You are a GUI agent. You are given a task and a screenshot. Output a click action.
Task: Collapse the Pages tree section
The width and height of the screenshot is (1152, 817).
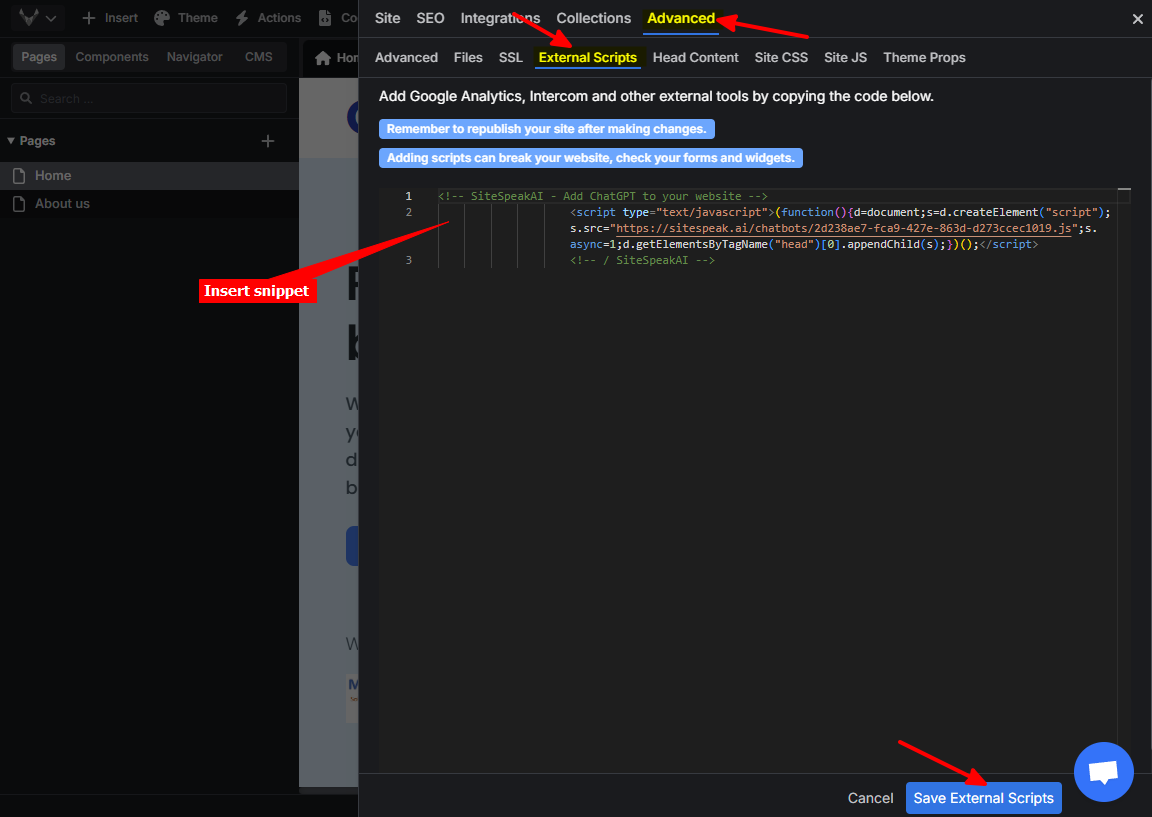(11, 141)
